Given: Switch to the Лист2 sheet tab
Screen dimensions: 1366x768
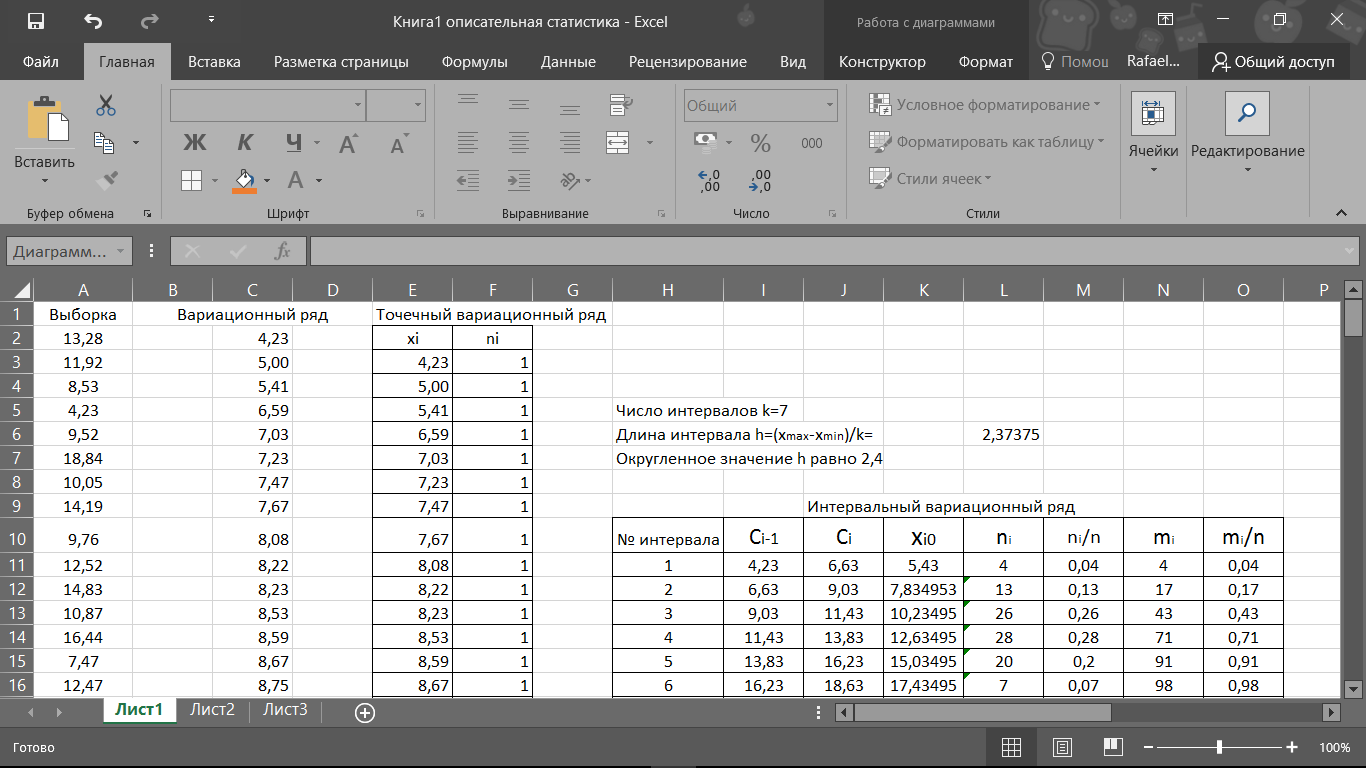Looking at the screenshot, I should [x=212, y=710].
